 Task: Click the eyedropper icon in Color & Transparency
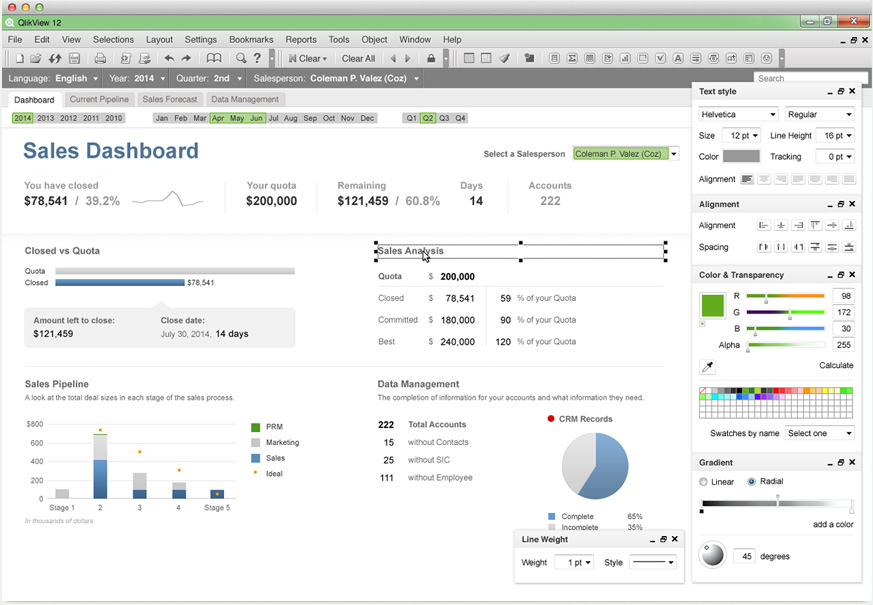(x=708, y=367)
